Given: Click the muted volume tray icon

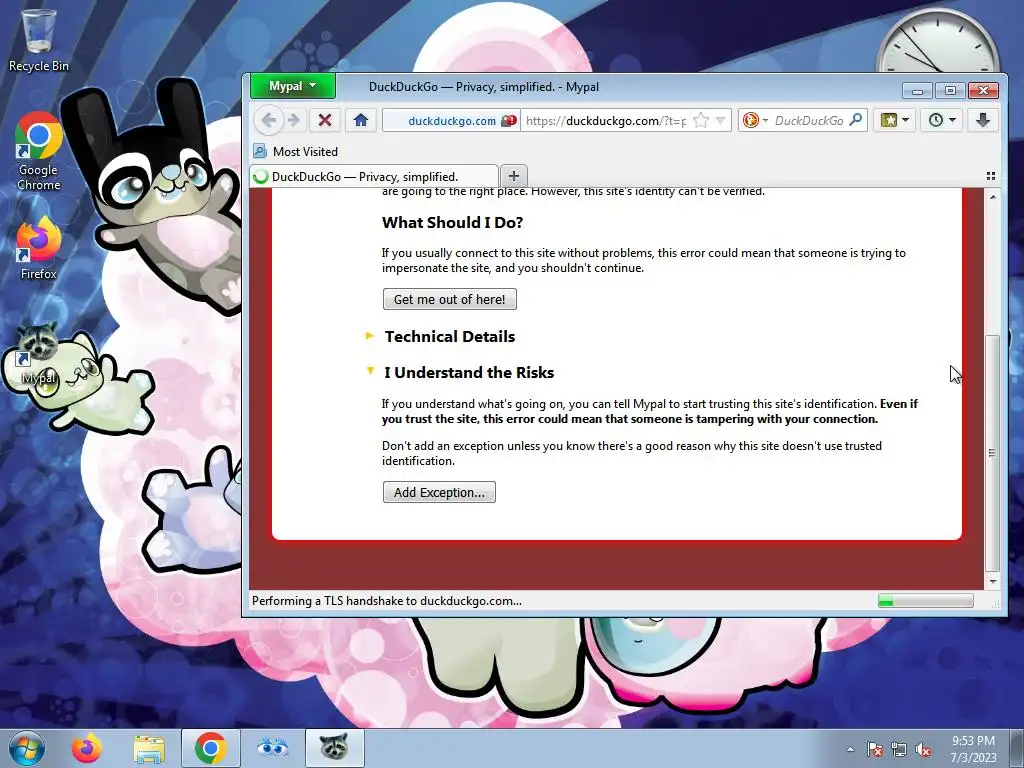Looking at the screenshot, I should (x=923, y=749).
